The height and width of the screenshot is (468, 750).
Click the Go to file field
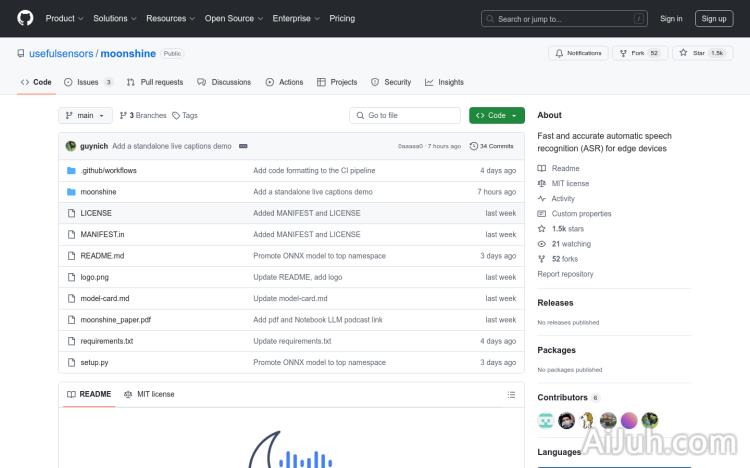(405, 115)
